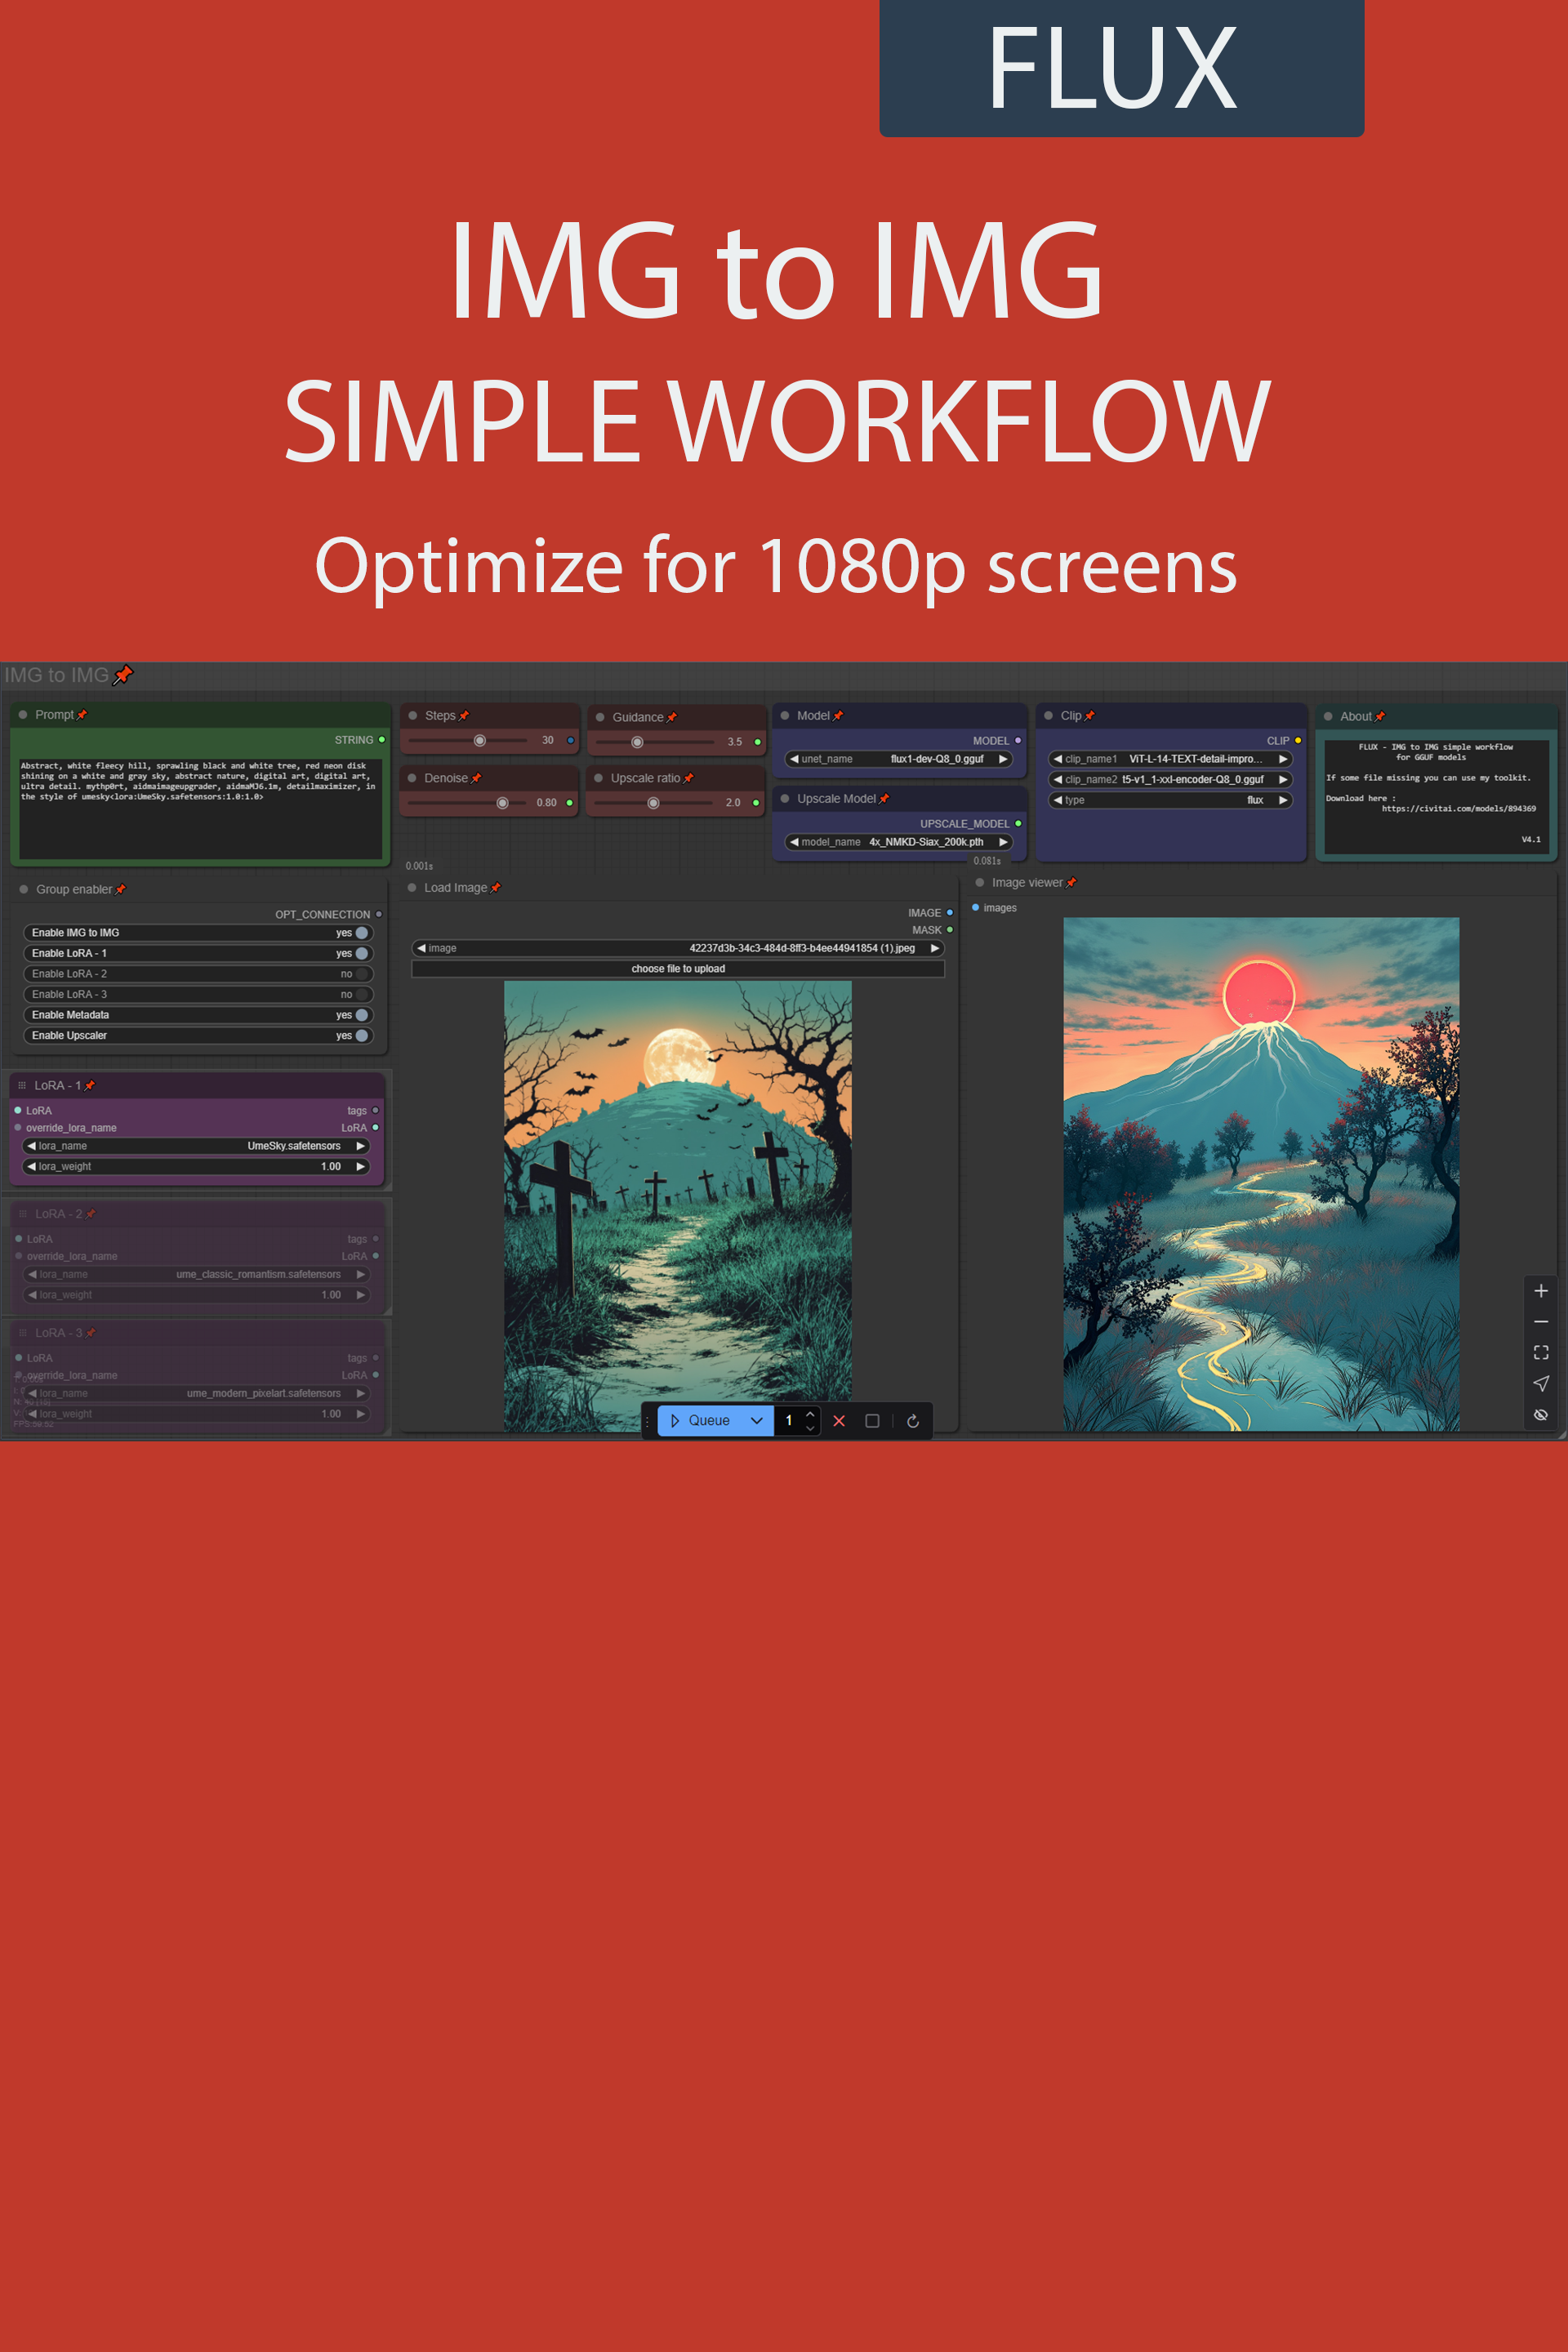This screenshot has height=2352, width=1568.
Task: Click the zoom out minus icon
Action: coord(1540,1322)
